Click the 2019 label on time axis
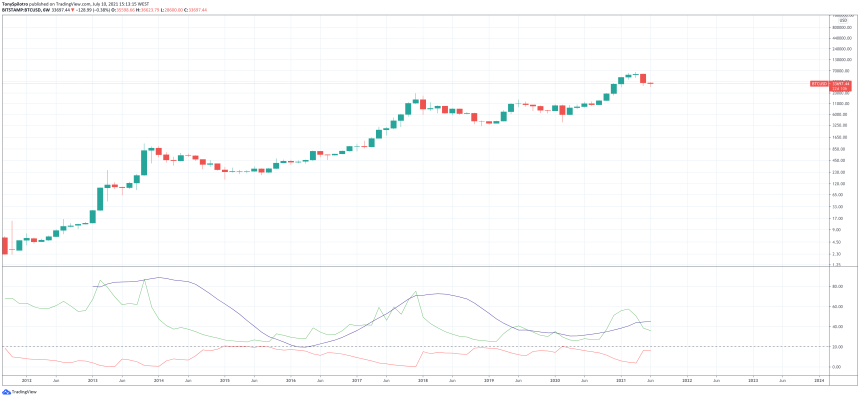860x398 pixels. pyautogui.click(x=489, y=379)
